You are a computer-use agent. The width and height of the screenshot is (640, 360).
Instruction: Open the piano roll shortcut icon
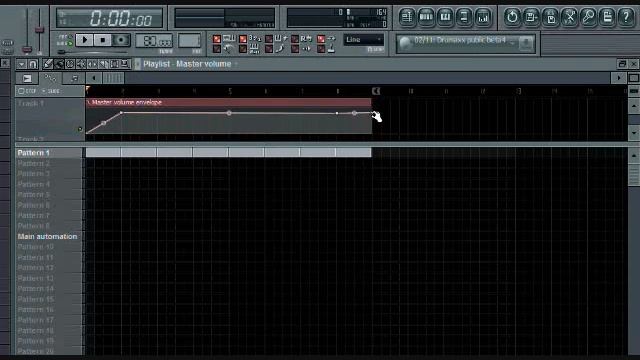(x=445, y=17)
